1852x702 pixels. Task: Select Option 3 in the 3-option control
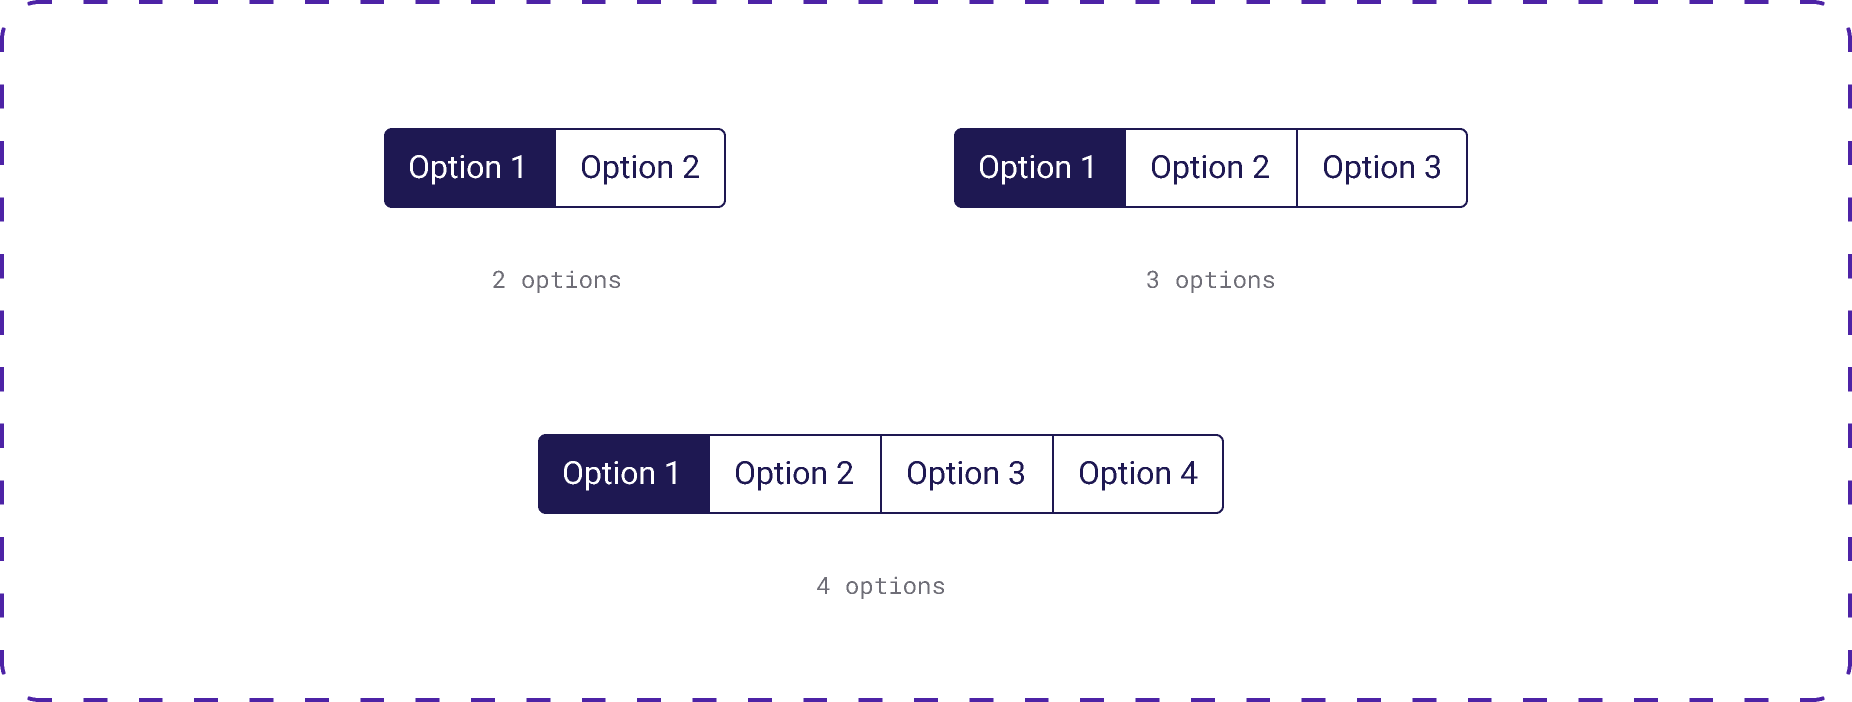click(x=1382, y=167)
